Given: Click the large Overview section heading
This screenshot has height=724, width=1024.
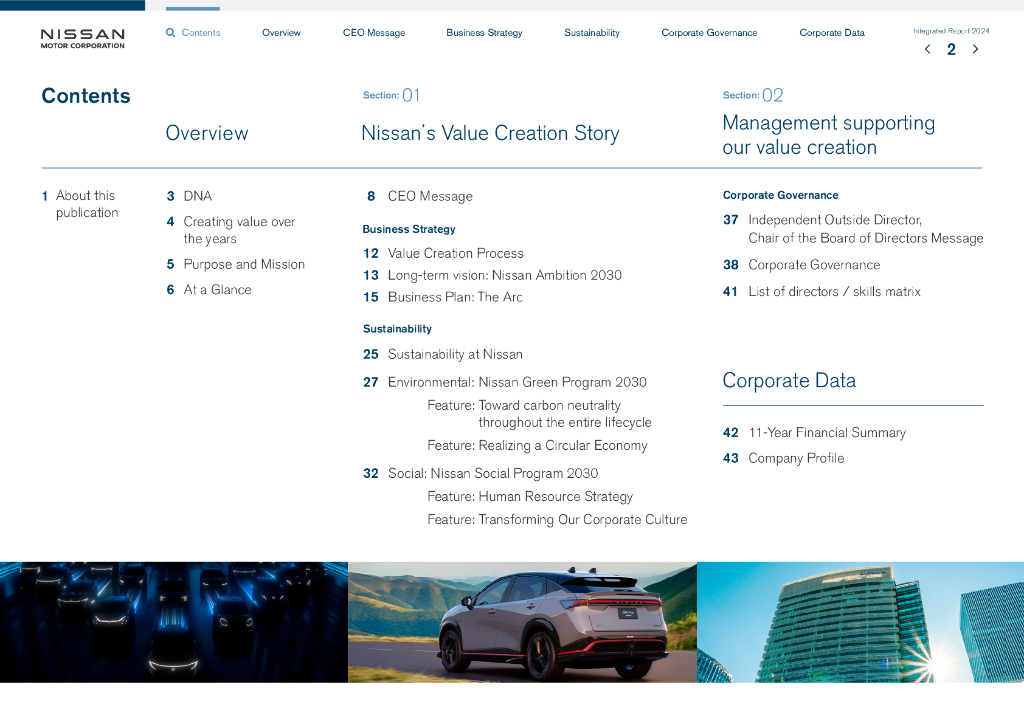Looking at the screenshot, I should coord(207,133).
